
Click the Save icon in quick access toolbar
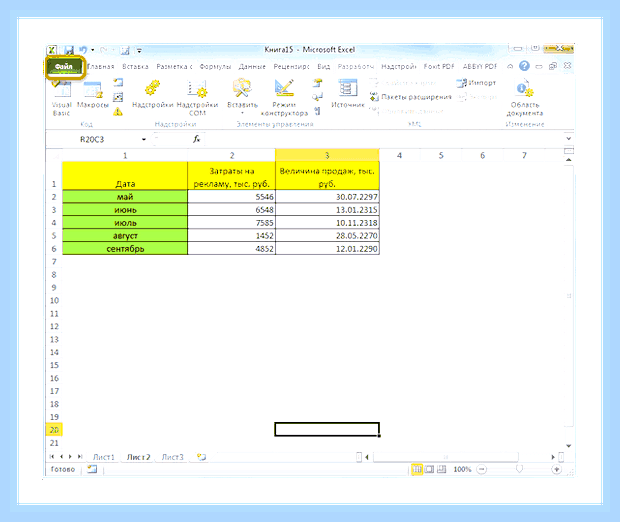coord(69,50)
